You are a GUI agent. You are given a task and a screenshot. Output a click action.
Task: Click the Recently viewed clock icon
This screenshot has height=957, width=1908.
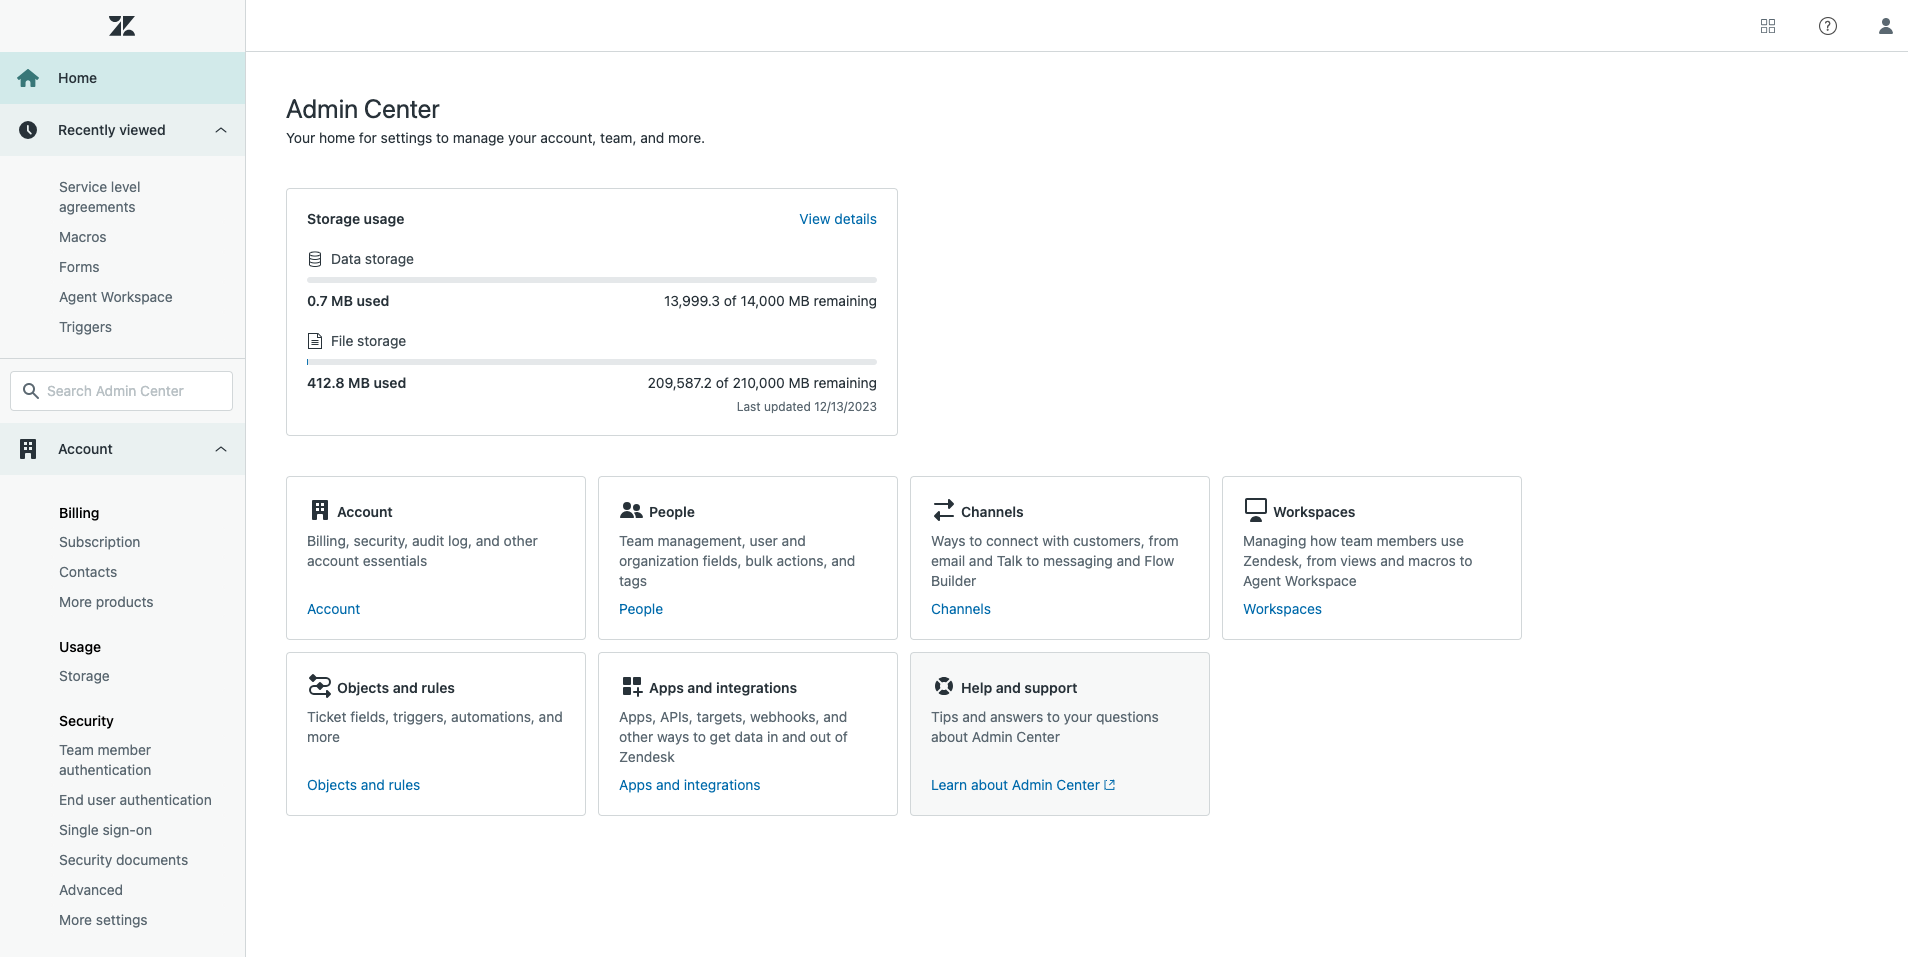coord(28,129)
